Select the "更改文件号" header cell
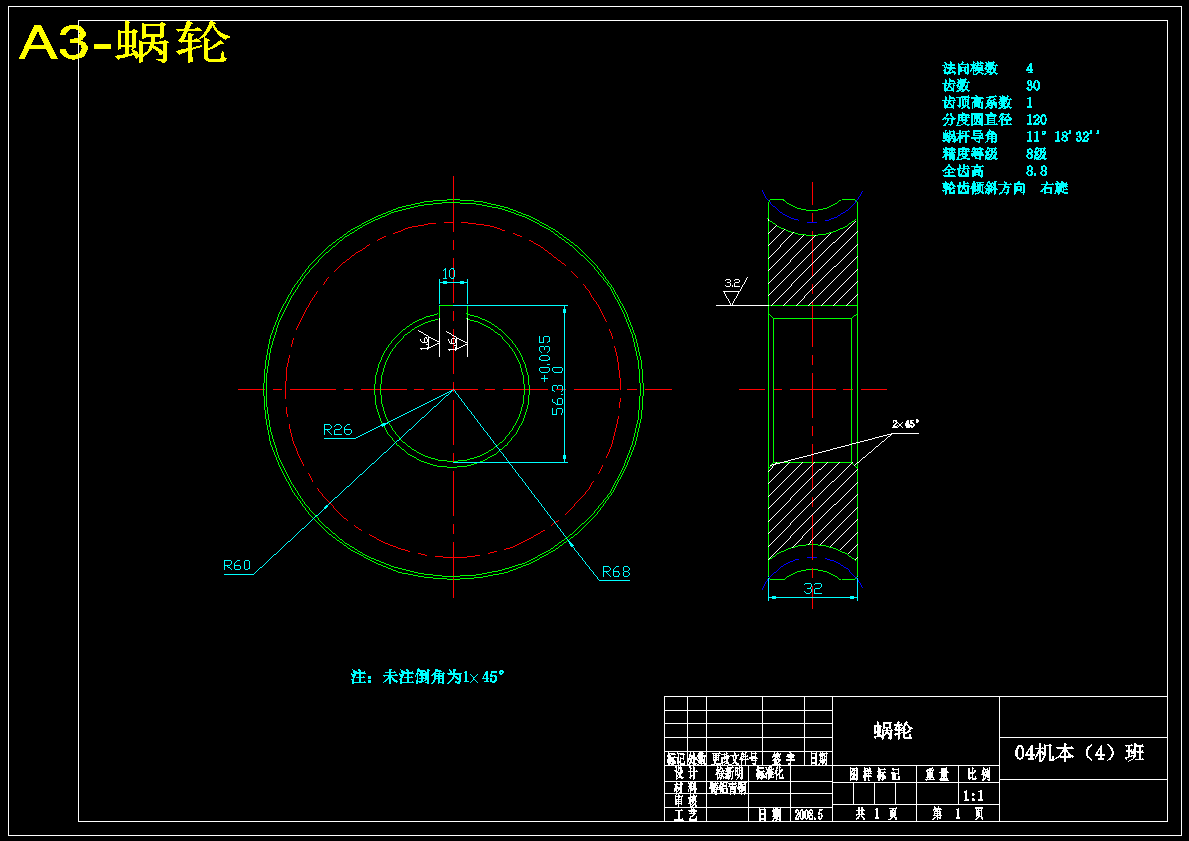 click(735, 758)
